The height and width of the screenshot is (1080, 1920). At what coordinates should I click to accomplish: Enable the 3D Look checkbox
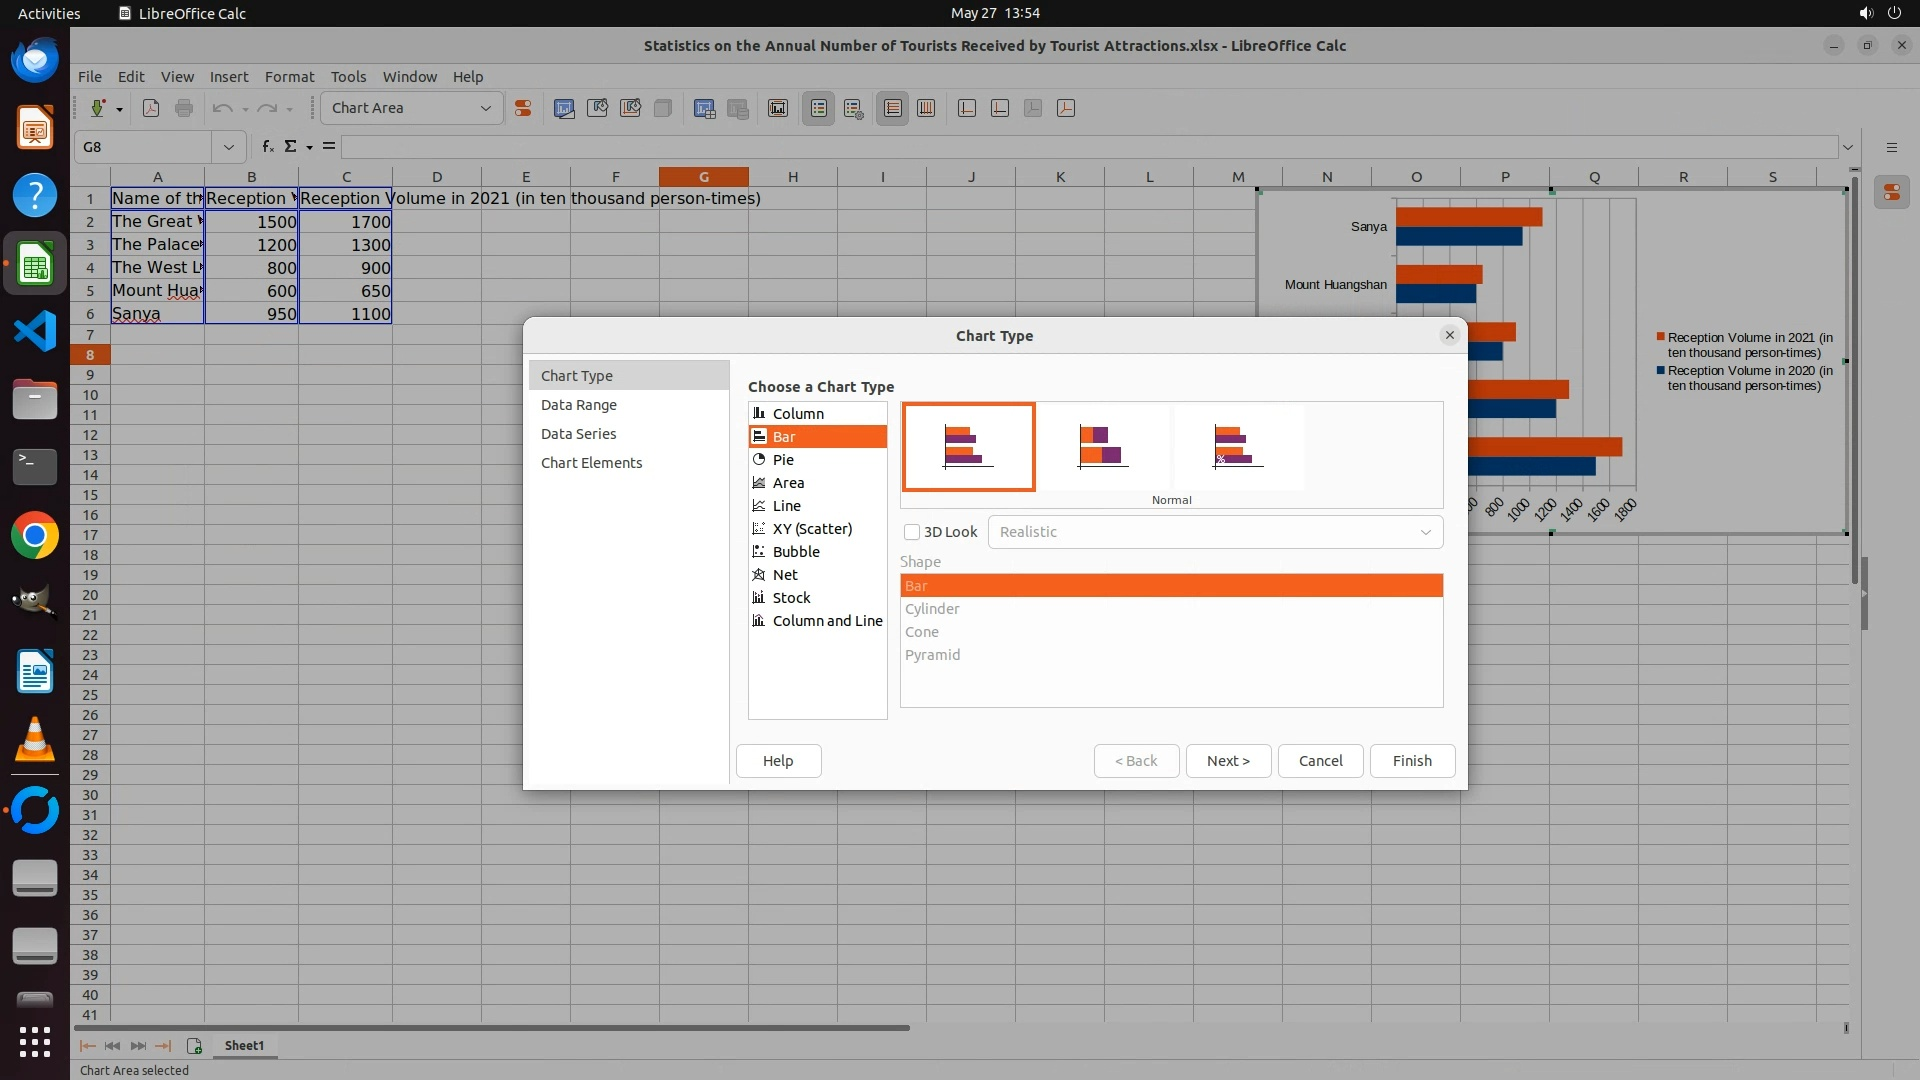(x=912, y=532)
